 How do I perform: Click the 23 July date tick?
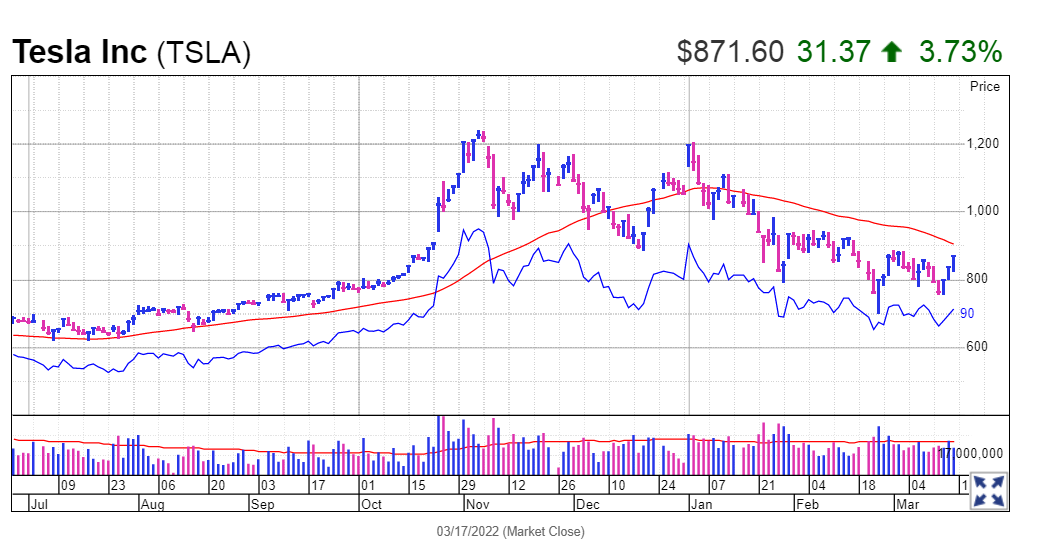[x=118, y=485]
